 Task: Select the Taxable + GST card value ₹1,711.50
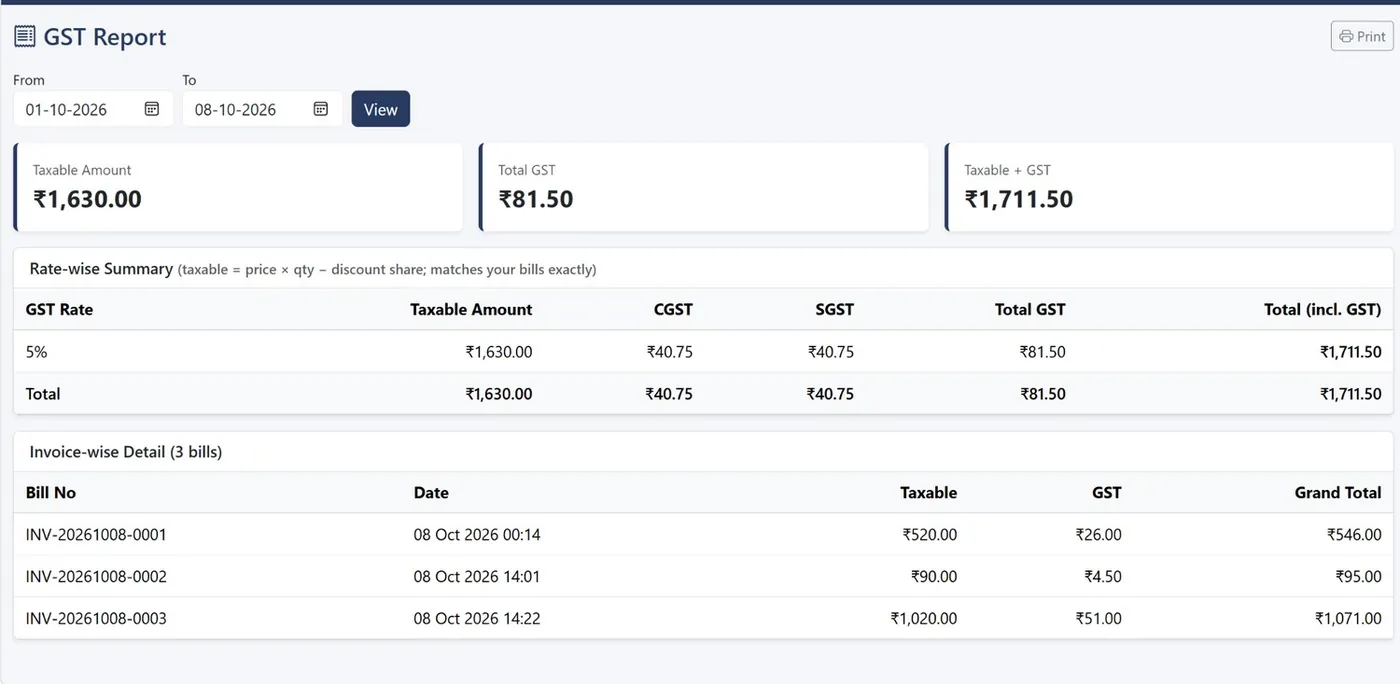click(x=1019, y=199)
